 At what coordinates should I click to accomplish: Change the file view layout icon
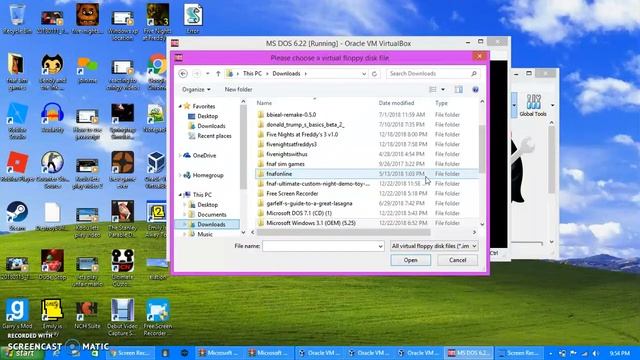[433, 89]
